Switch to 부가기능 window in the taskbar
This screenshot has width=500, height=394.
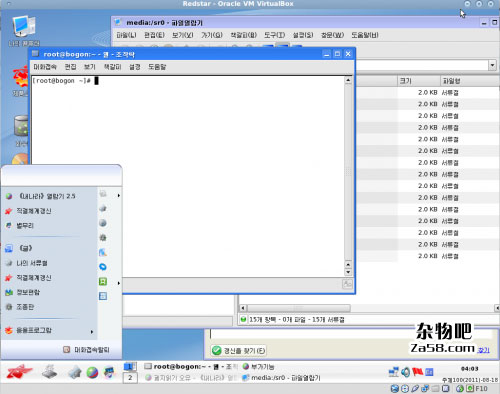[259, 367]
